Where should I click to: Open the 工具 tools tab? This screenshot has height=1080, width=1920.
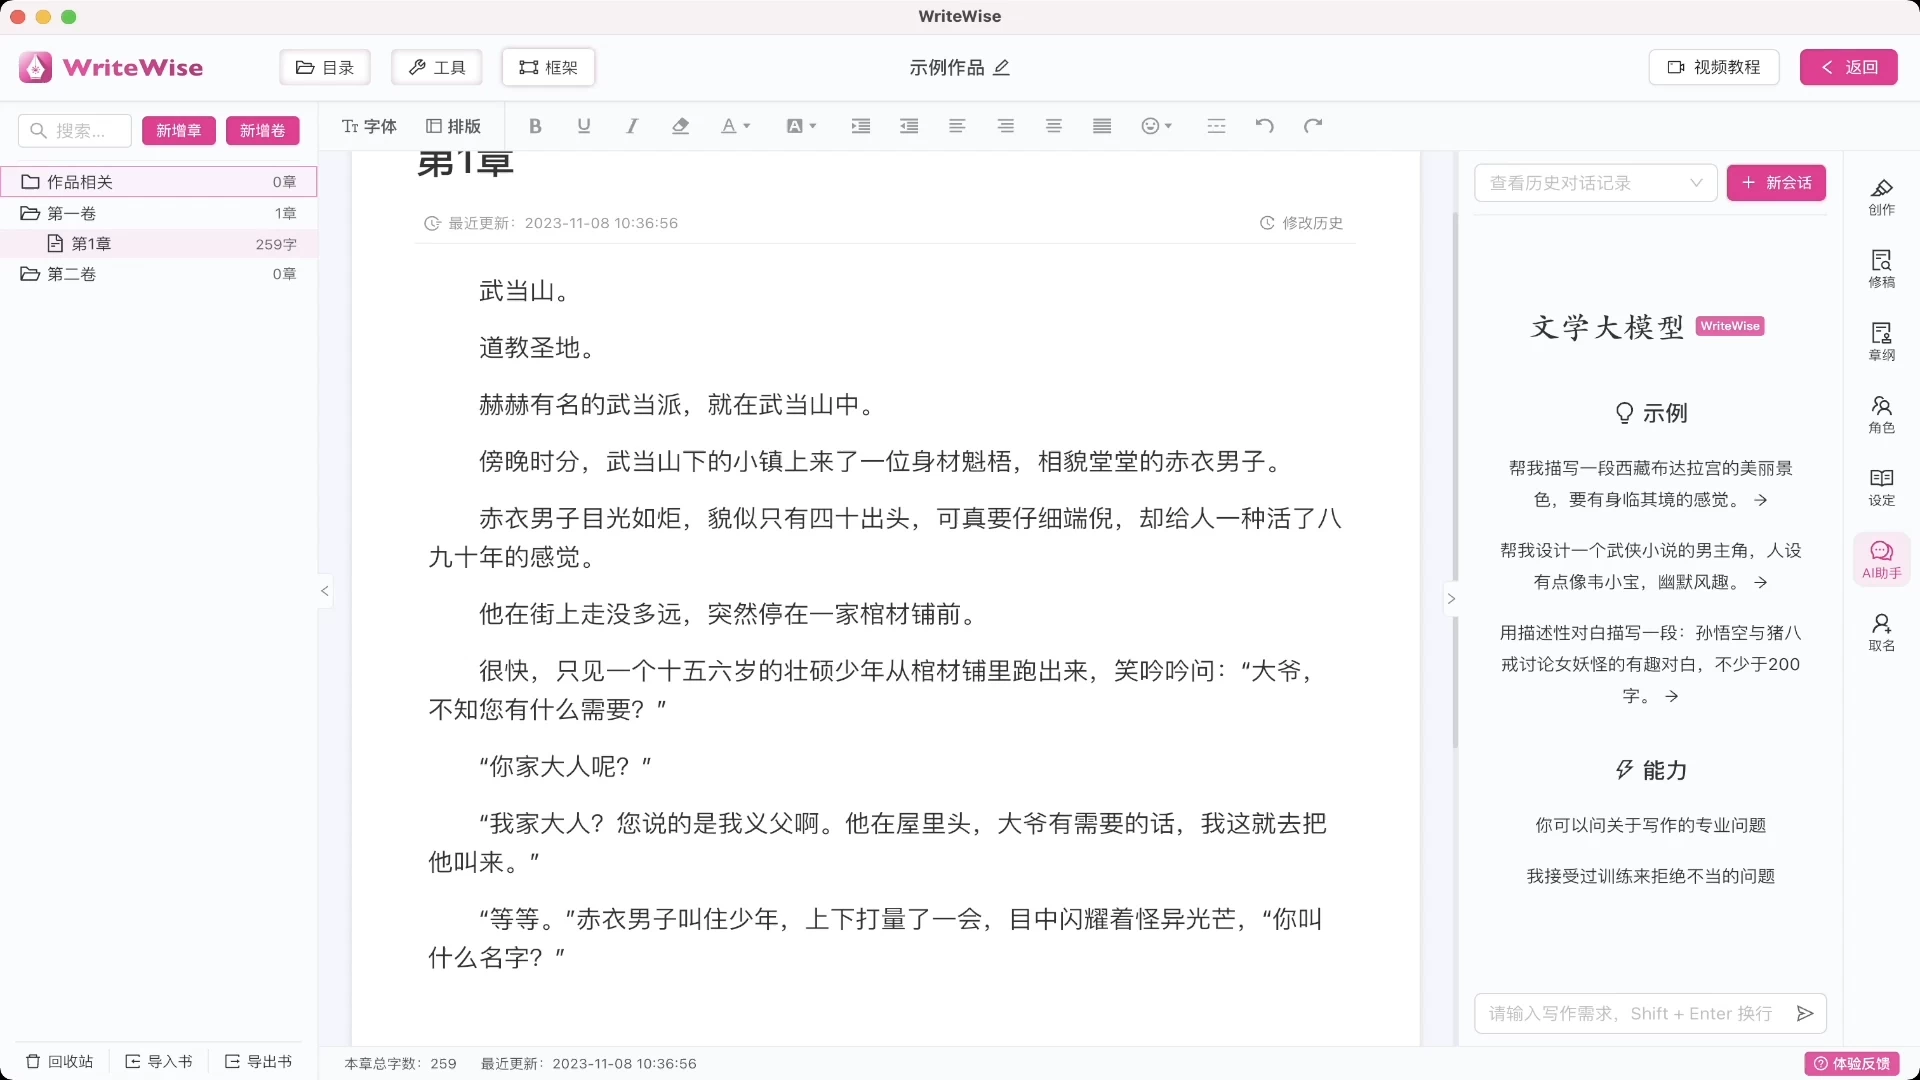point(437,67)
